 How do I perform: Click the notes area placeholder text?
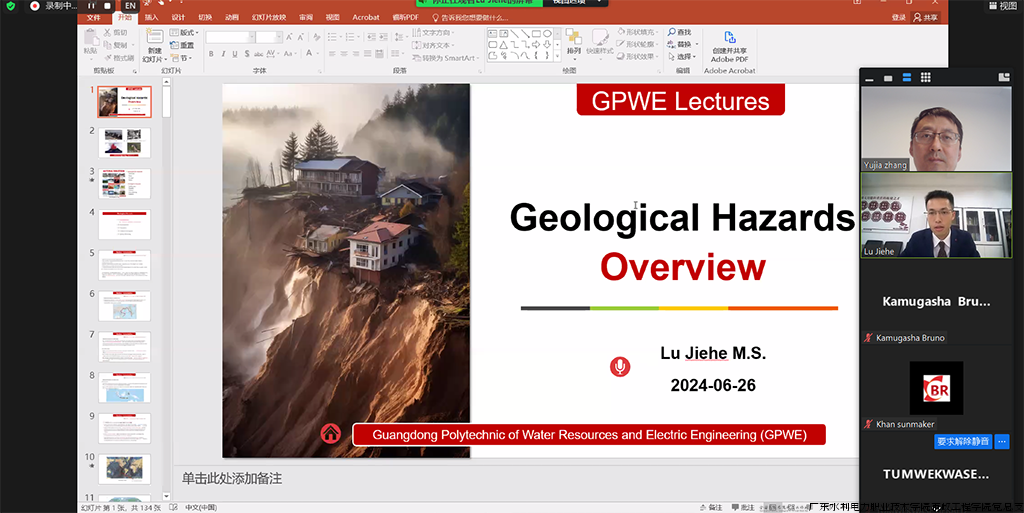coord(232,479)
